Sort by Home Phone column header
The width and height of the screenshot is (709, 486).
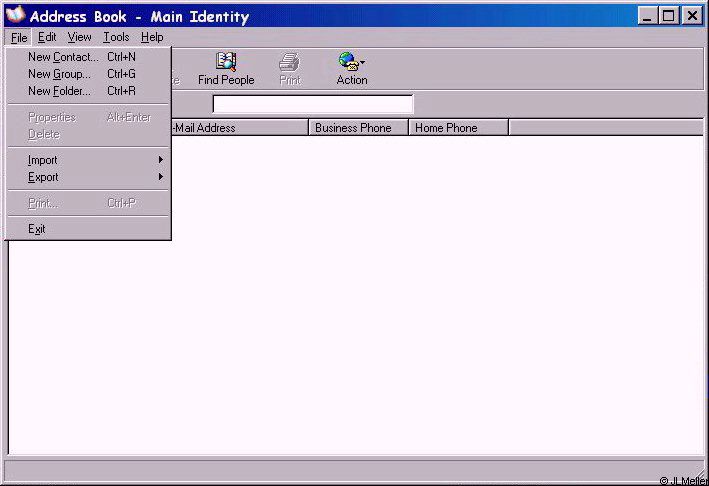click(458, 128)
